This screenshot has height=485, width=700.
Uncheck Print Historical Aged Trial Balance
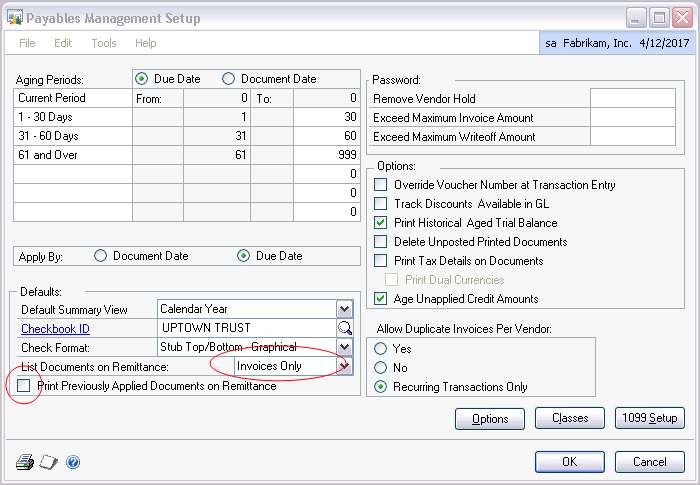tap(380, 223)
